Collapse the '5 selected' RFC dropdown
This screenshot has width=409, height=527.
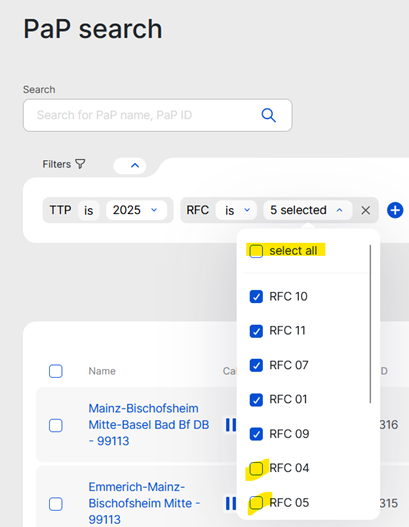click(308, 210)
